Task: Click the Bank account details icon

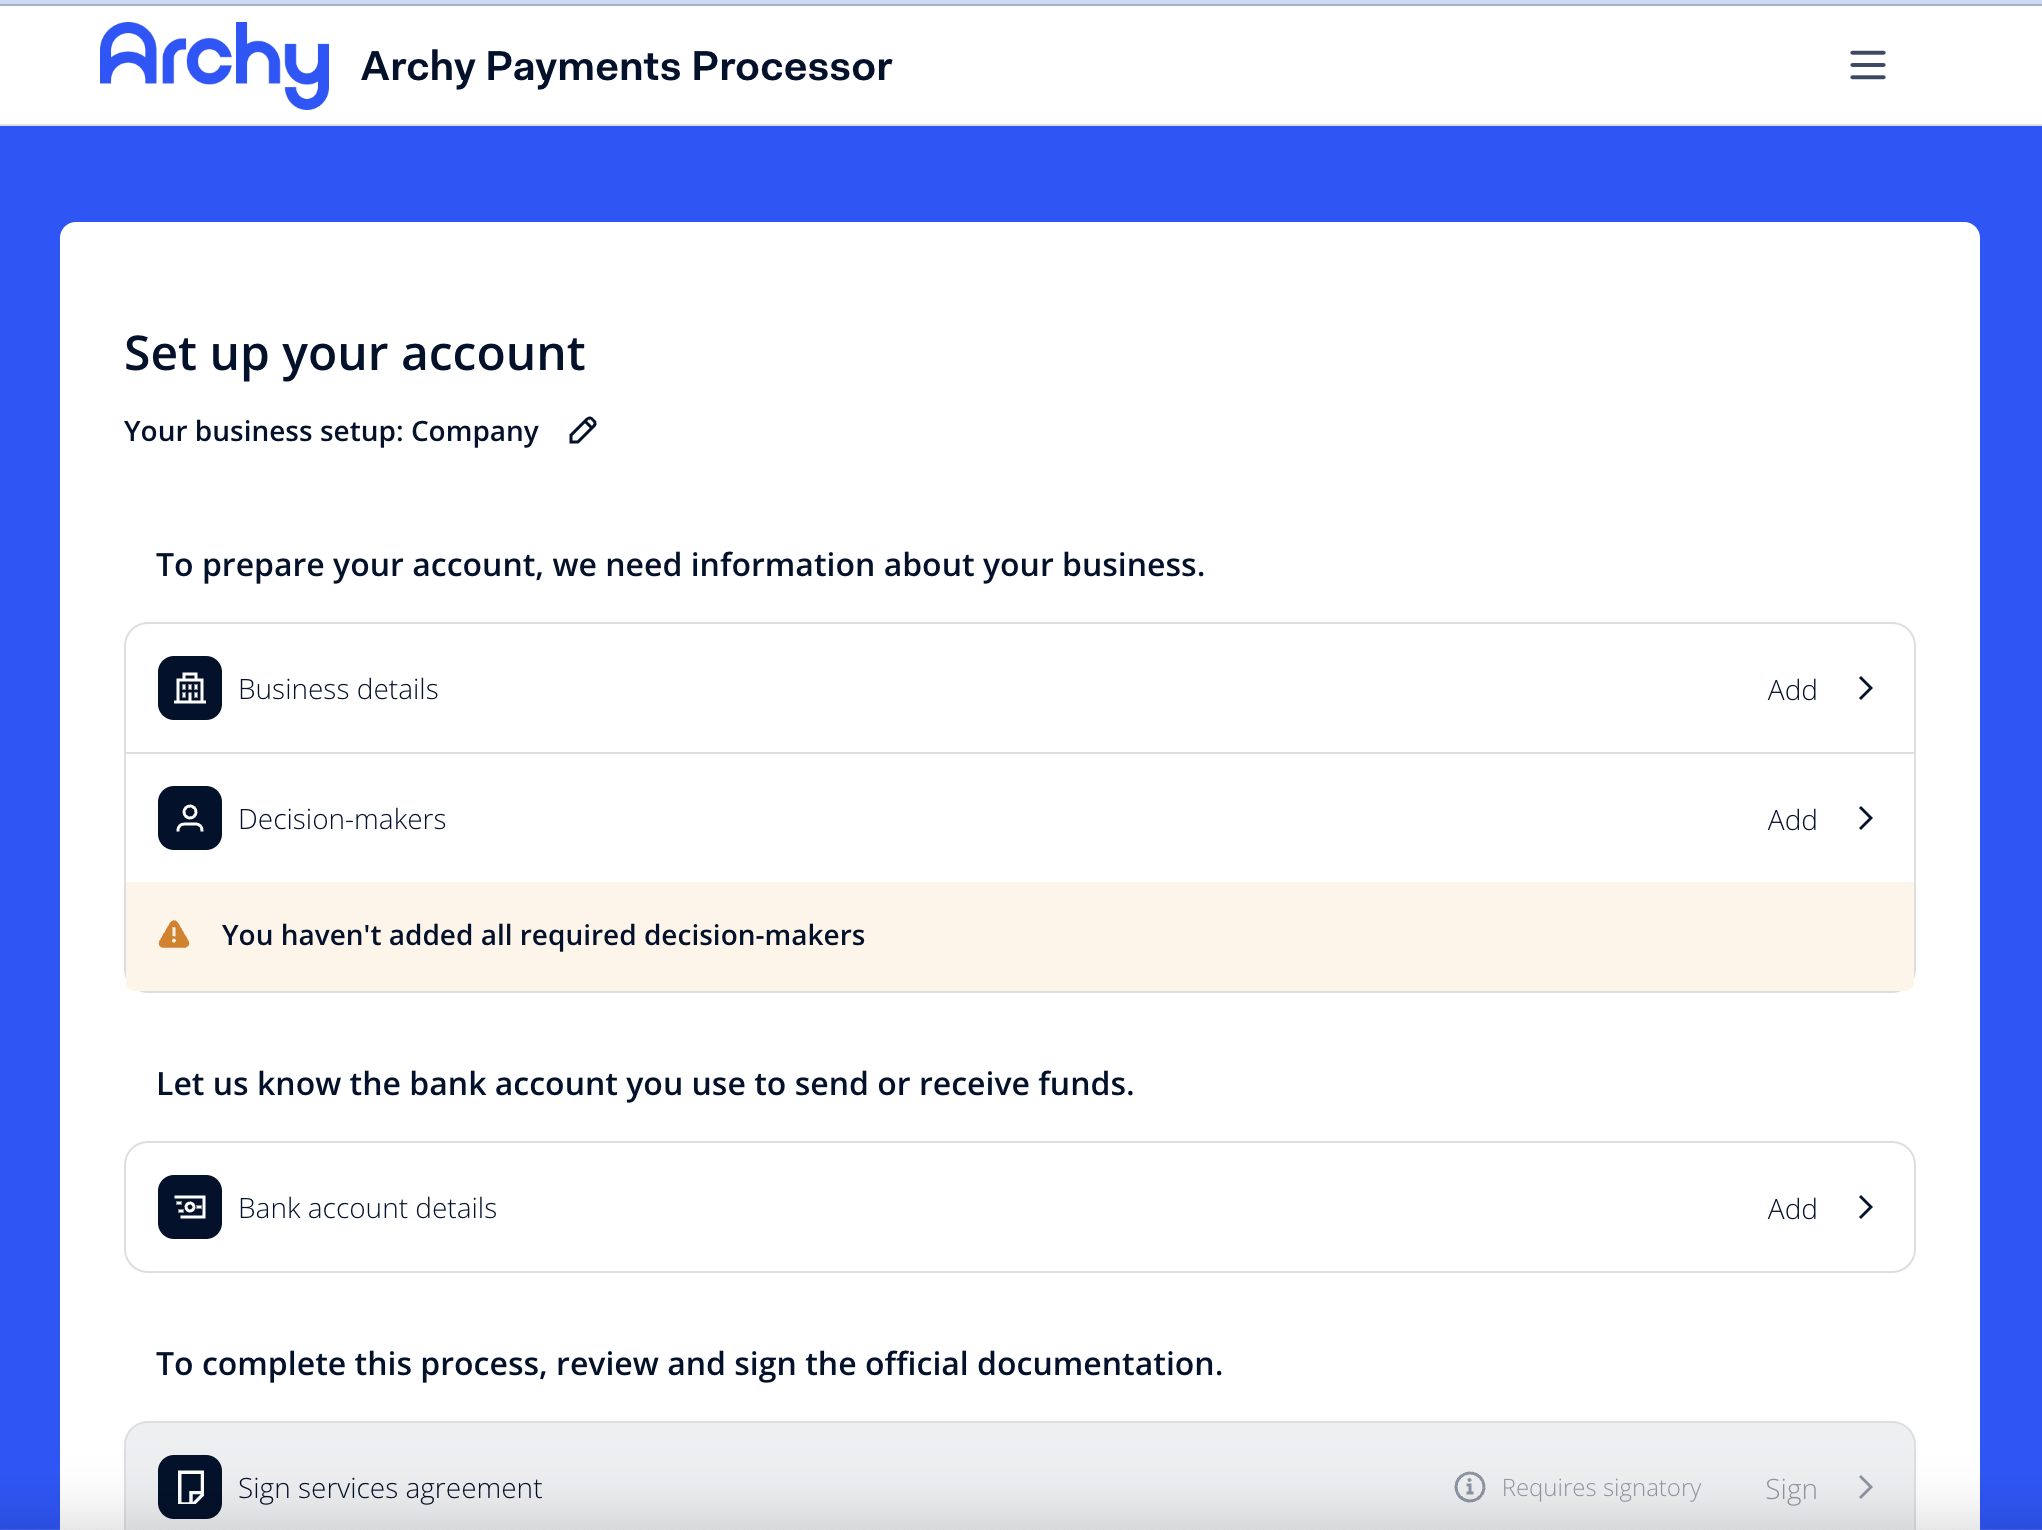Action: pos(190,1207)
